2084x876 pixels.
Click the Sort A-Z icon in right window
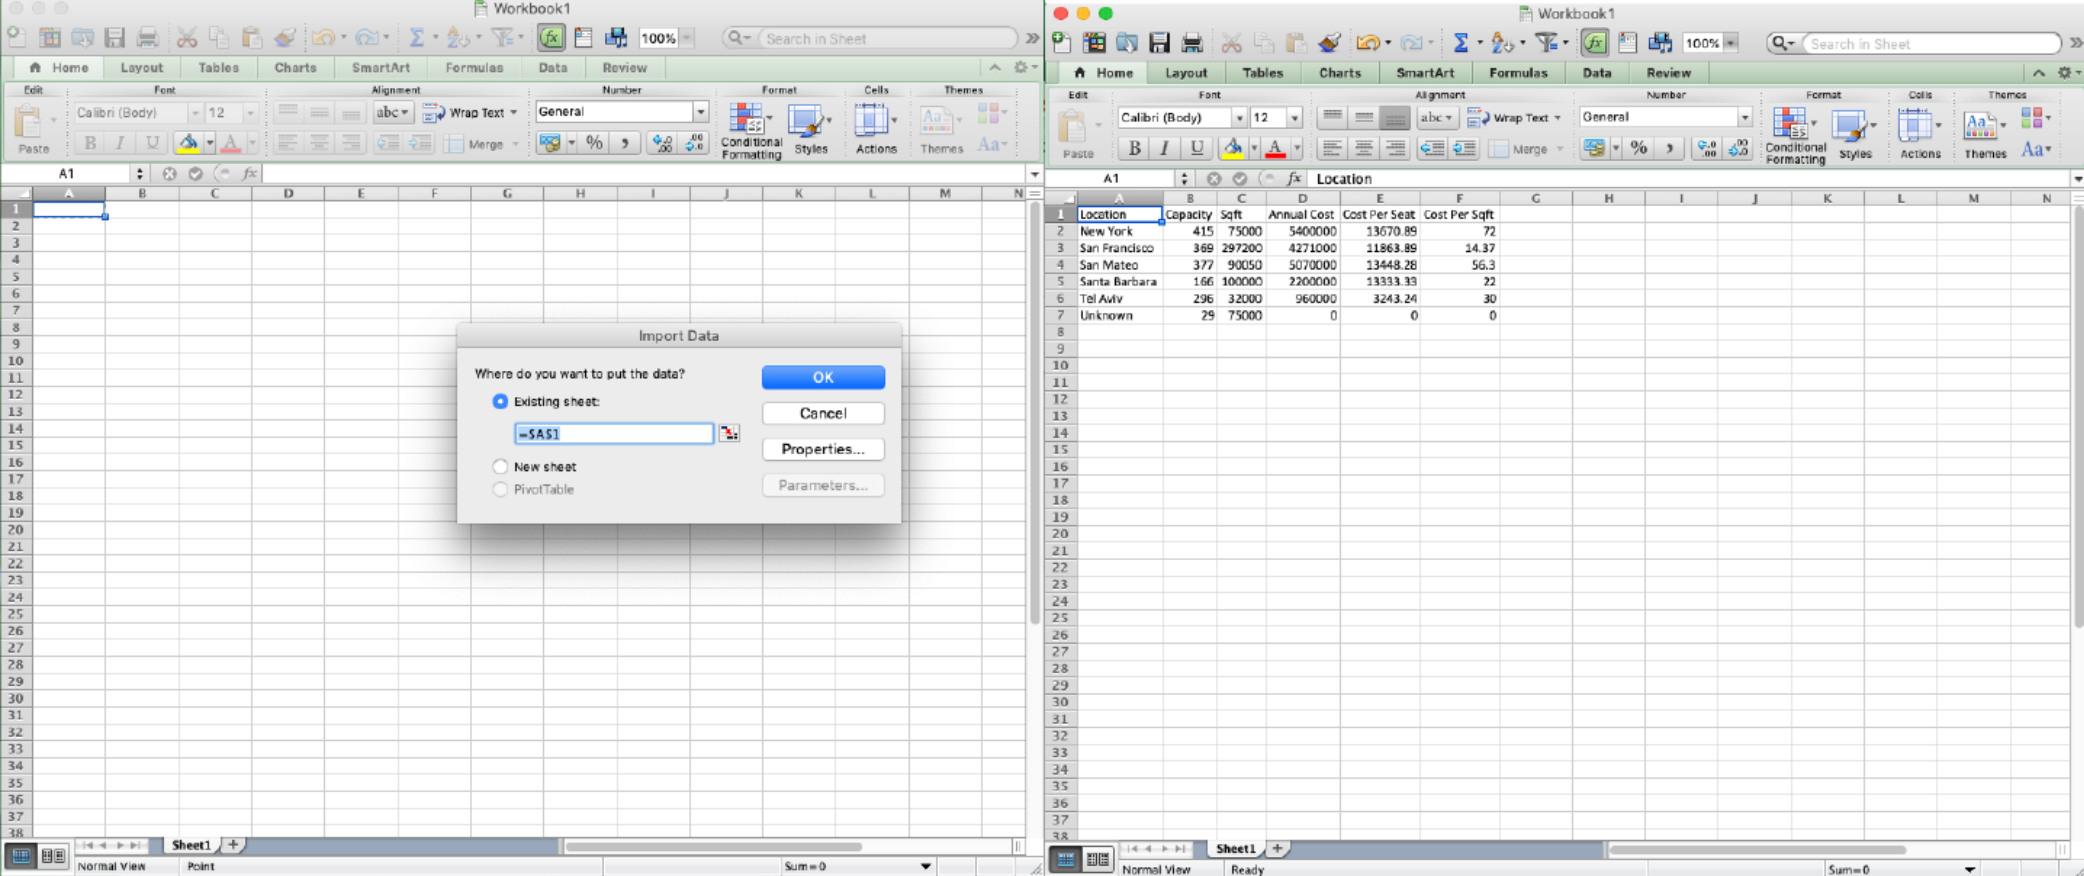[1501, 43]
